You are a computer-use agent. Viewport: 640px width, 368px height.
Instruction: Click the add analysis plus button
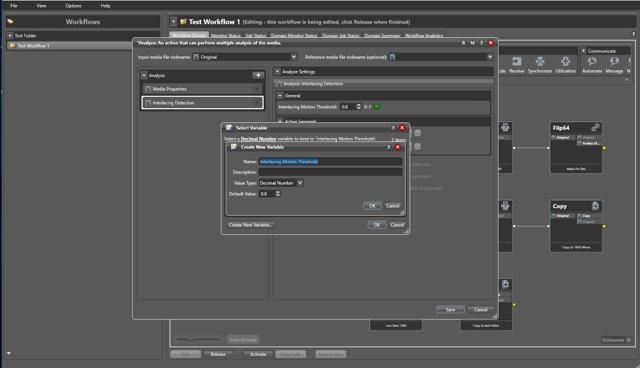click(x=258, y=75)
